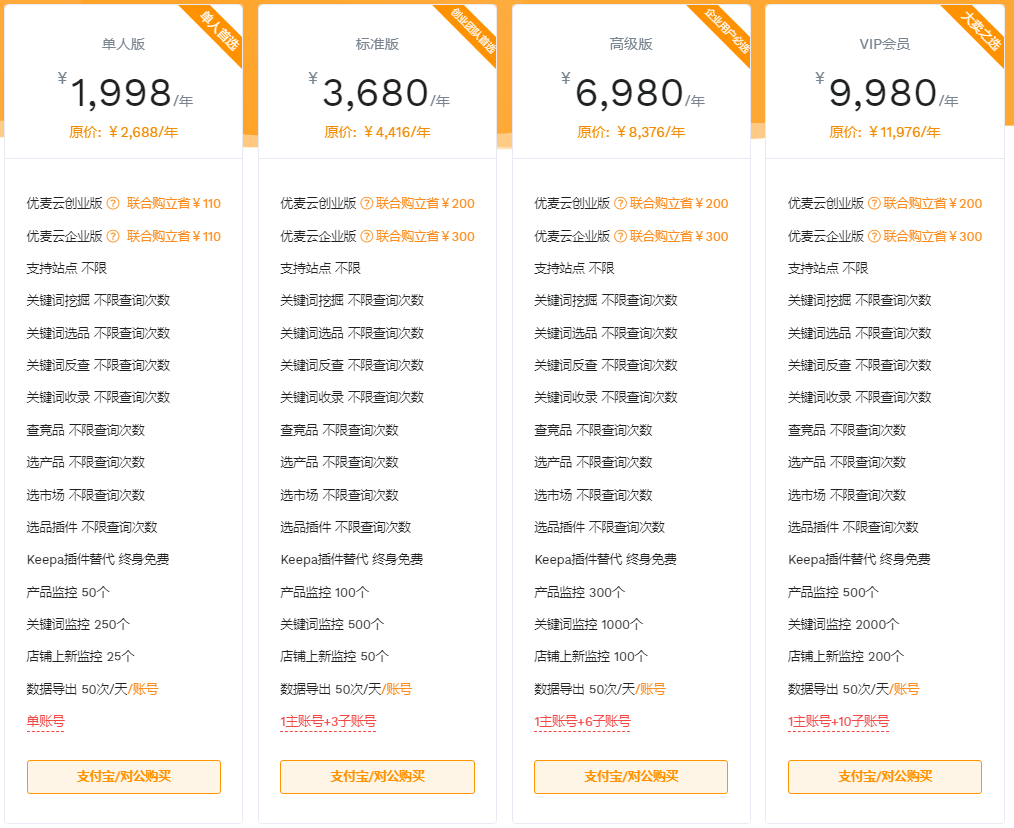This screenshot has height=828, width=1014.
Task: Click 1主账号+3子账号 link in 标准版
Action: (328, 721)
